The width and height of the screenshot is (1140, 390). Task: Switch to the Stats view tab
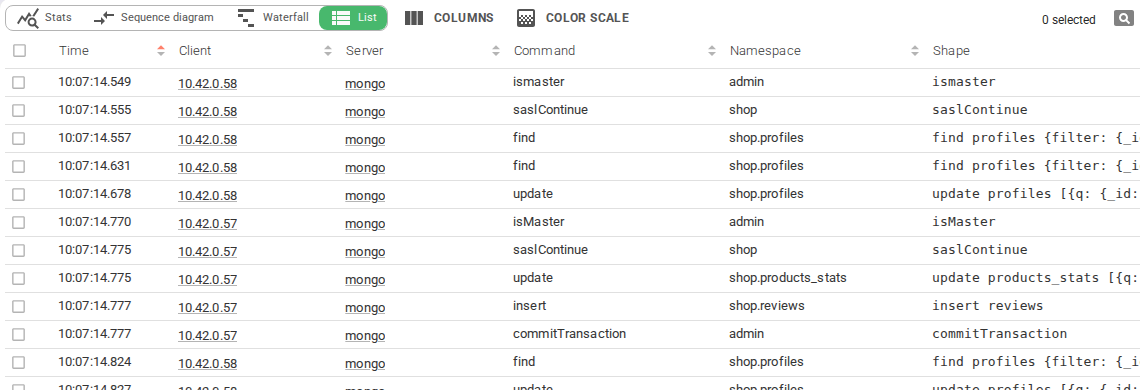tap(45, 17)
